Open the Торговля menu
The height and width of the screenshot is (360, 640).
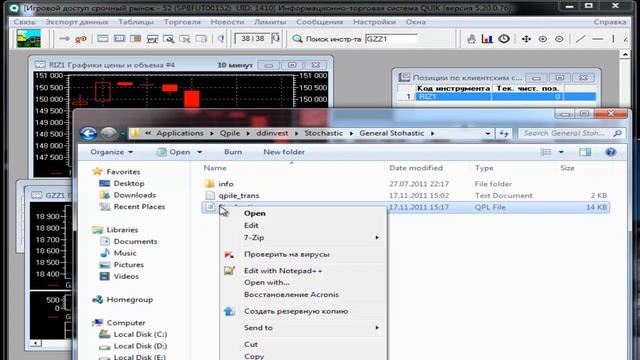pos(182,22)
